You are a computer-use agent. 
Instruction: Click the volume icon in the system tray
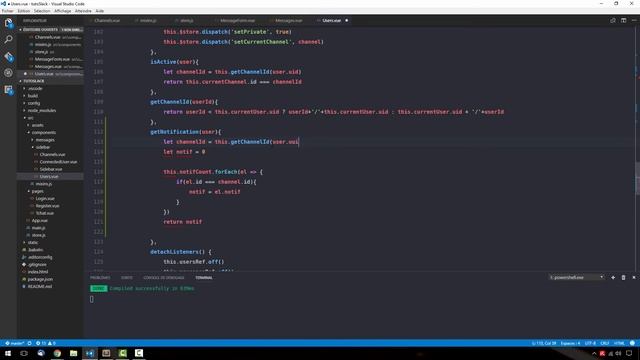[x=618, y=353]
